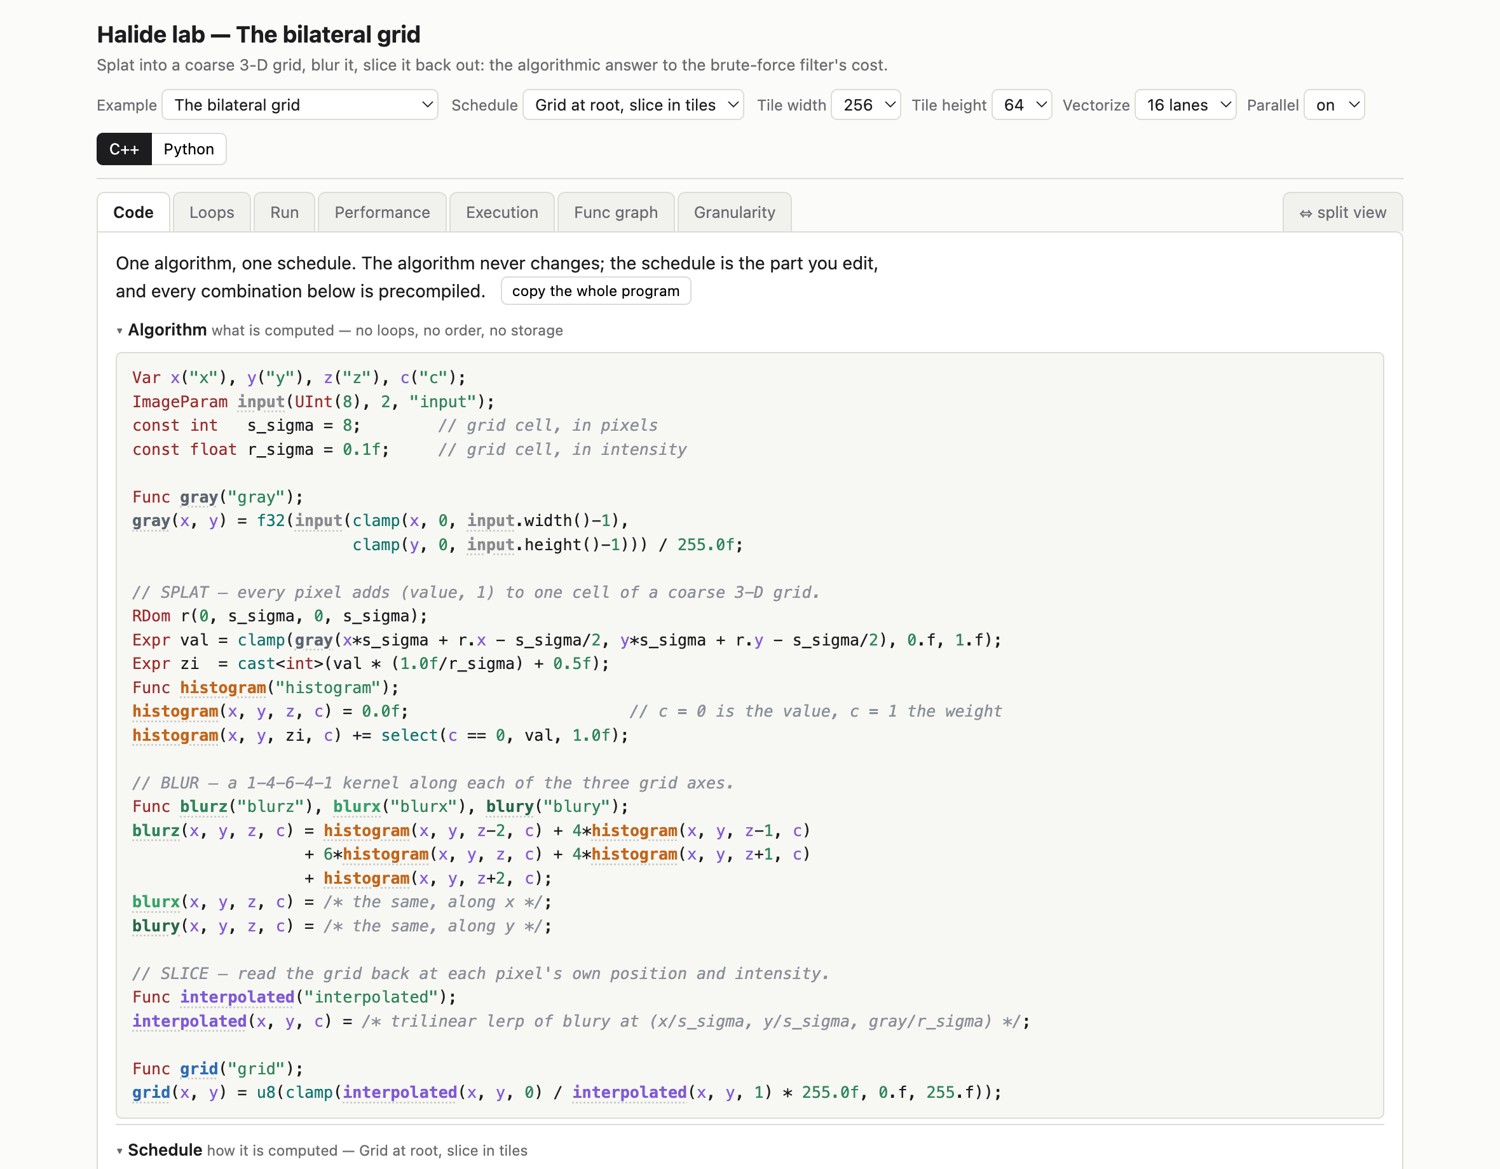The height and width of the screenshot is (1169, 1500).
Task: Click input in the ImageParam declaration
Action: click(x=261, y=402)
